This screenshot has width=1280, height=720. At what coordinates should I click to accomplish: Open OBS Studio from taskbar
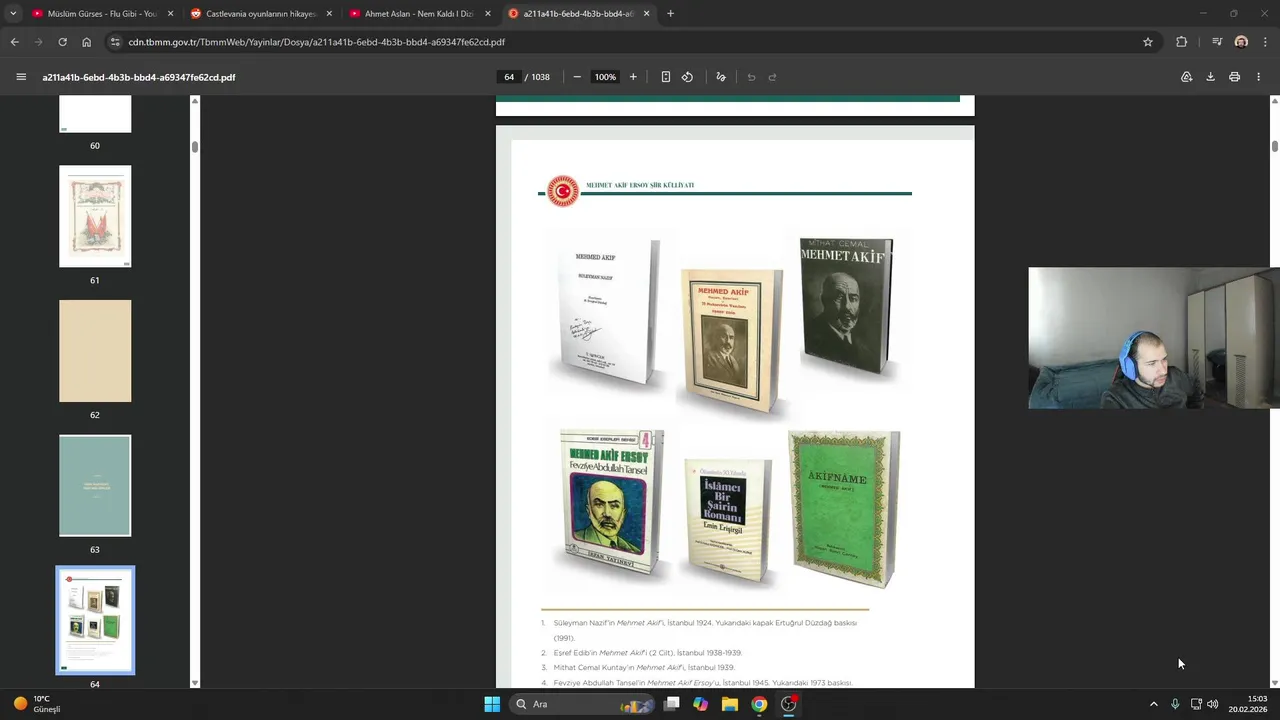(789, 704)
